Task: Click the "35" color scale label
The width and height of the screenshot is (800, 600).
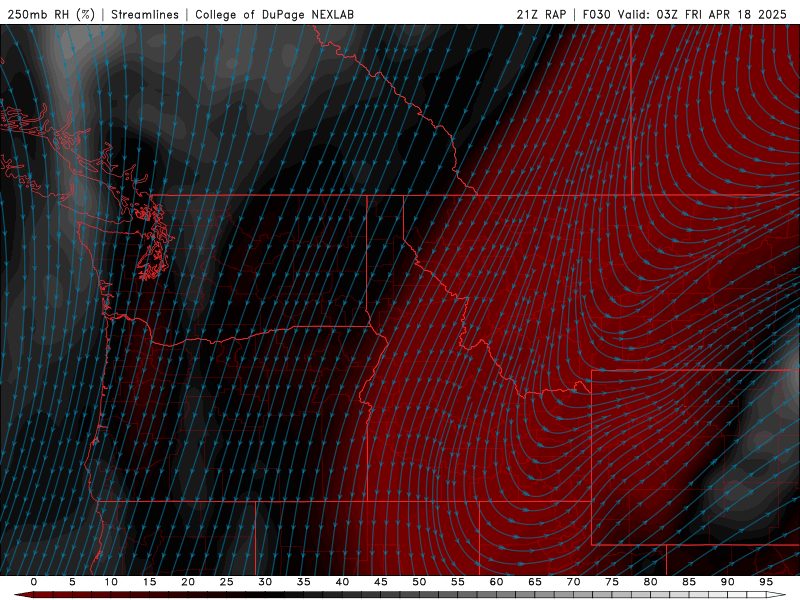Action: [303, 582]
